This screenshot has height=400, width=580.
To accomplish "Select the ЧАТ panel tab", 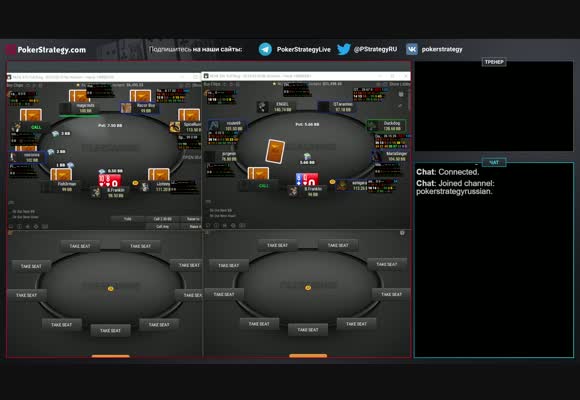I will 494,162.
